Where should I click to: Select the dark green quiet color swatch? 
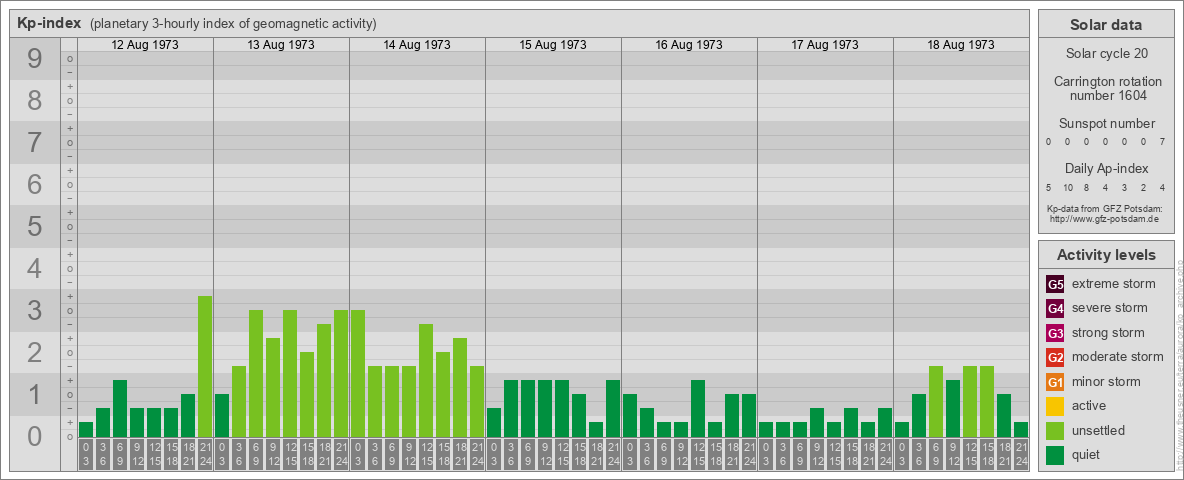click(x=1055, y=455)
